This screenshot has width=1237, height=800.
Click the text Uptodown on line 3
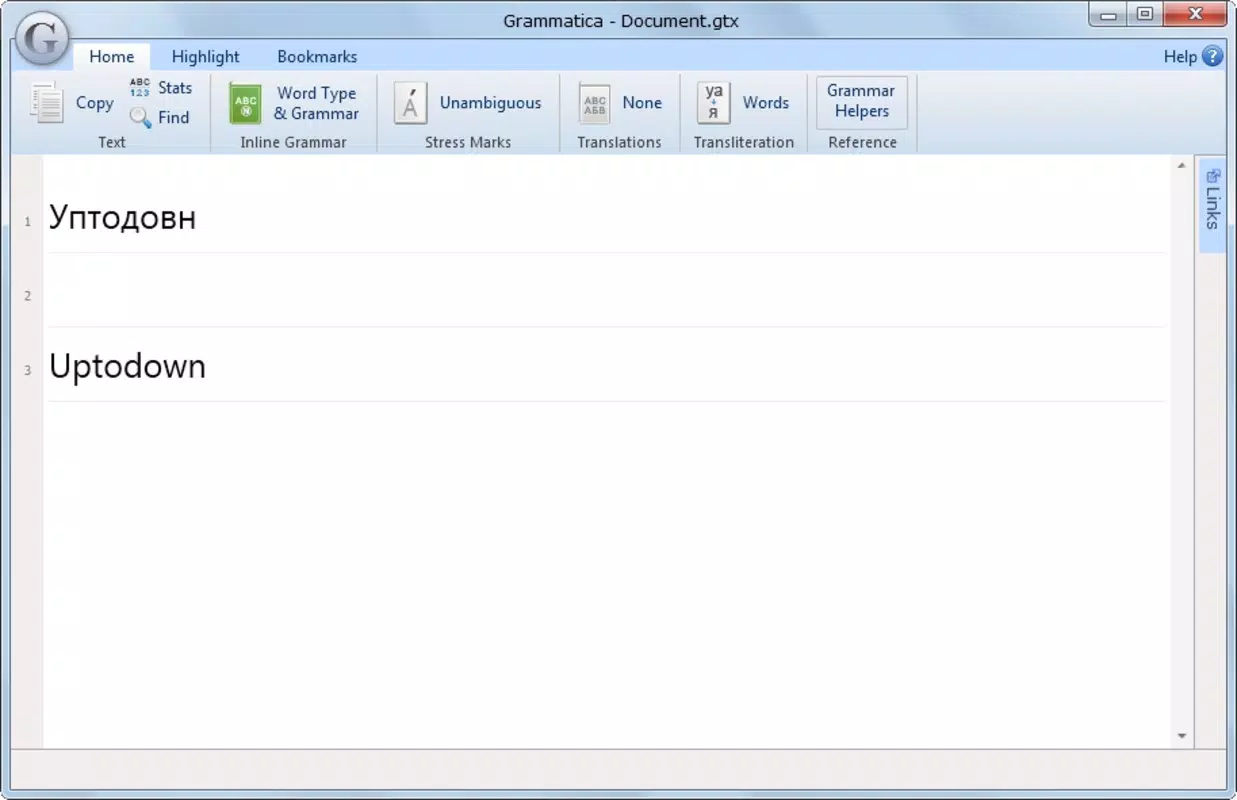[127, 367]
